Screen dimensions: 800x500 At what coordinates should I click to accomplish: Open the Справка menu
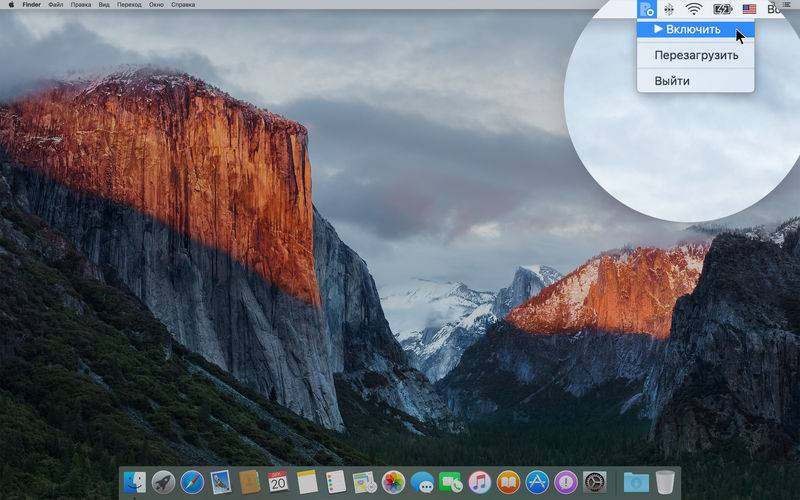[183, 5]
